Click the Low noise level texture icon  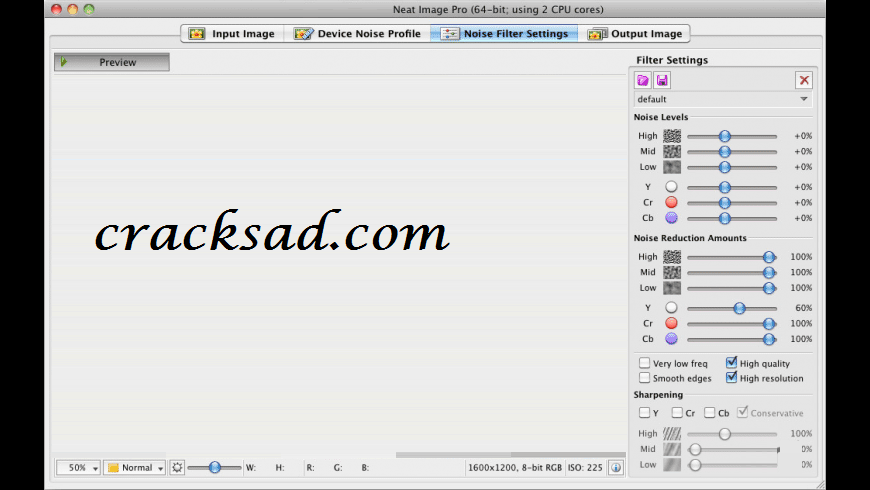672,166
